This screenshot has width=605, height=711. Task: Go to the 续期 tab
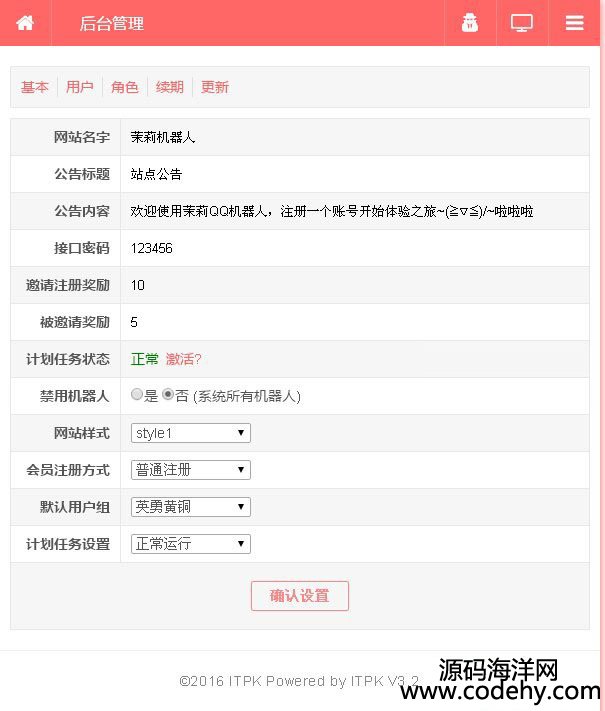click(x=170, y=87)
